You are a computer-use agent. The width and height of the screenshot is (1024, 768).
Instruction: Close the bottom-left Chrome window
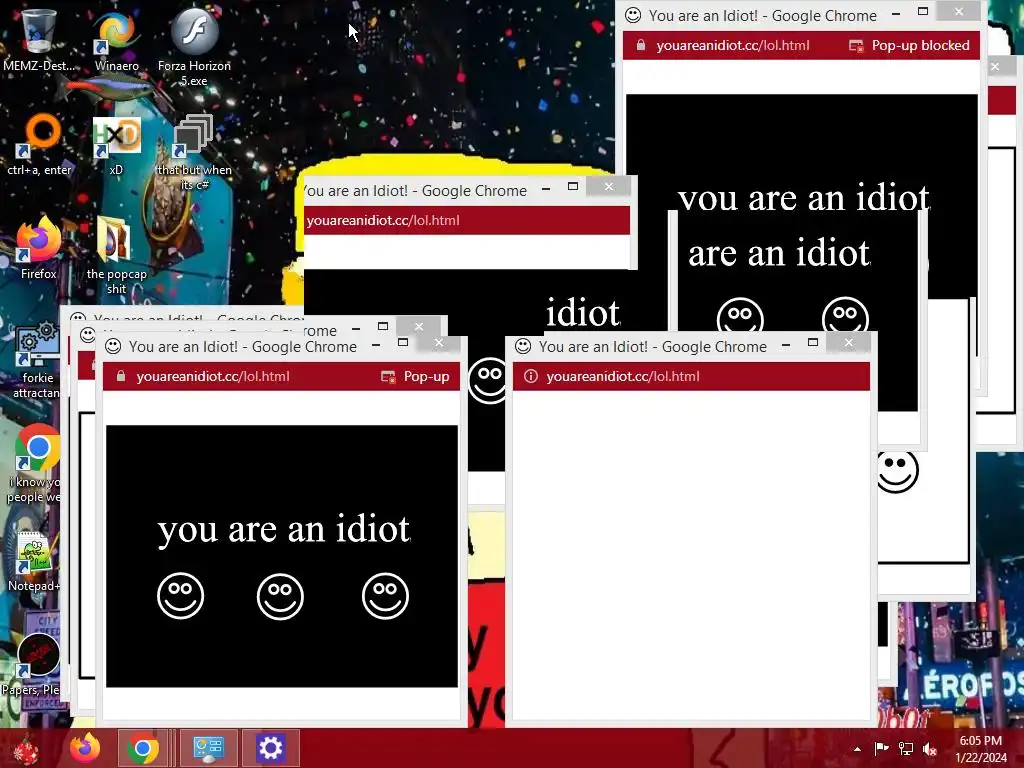click(439, 342)
